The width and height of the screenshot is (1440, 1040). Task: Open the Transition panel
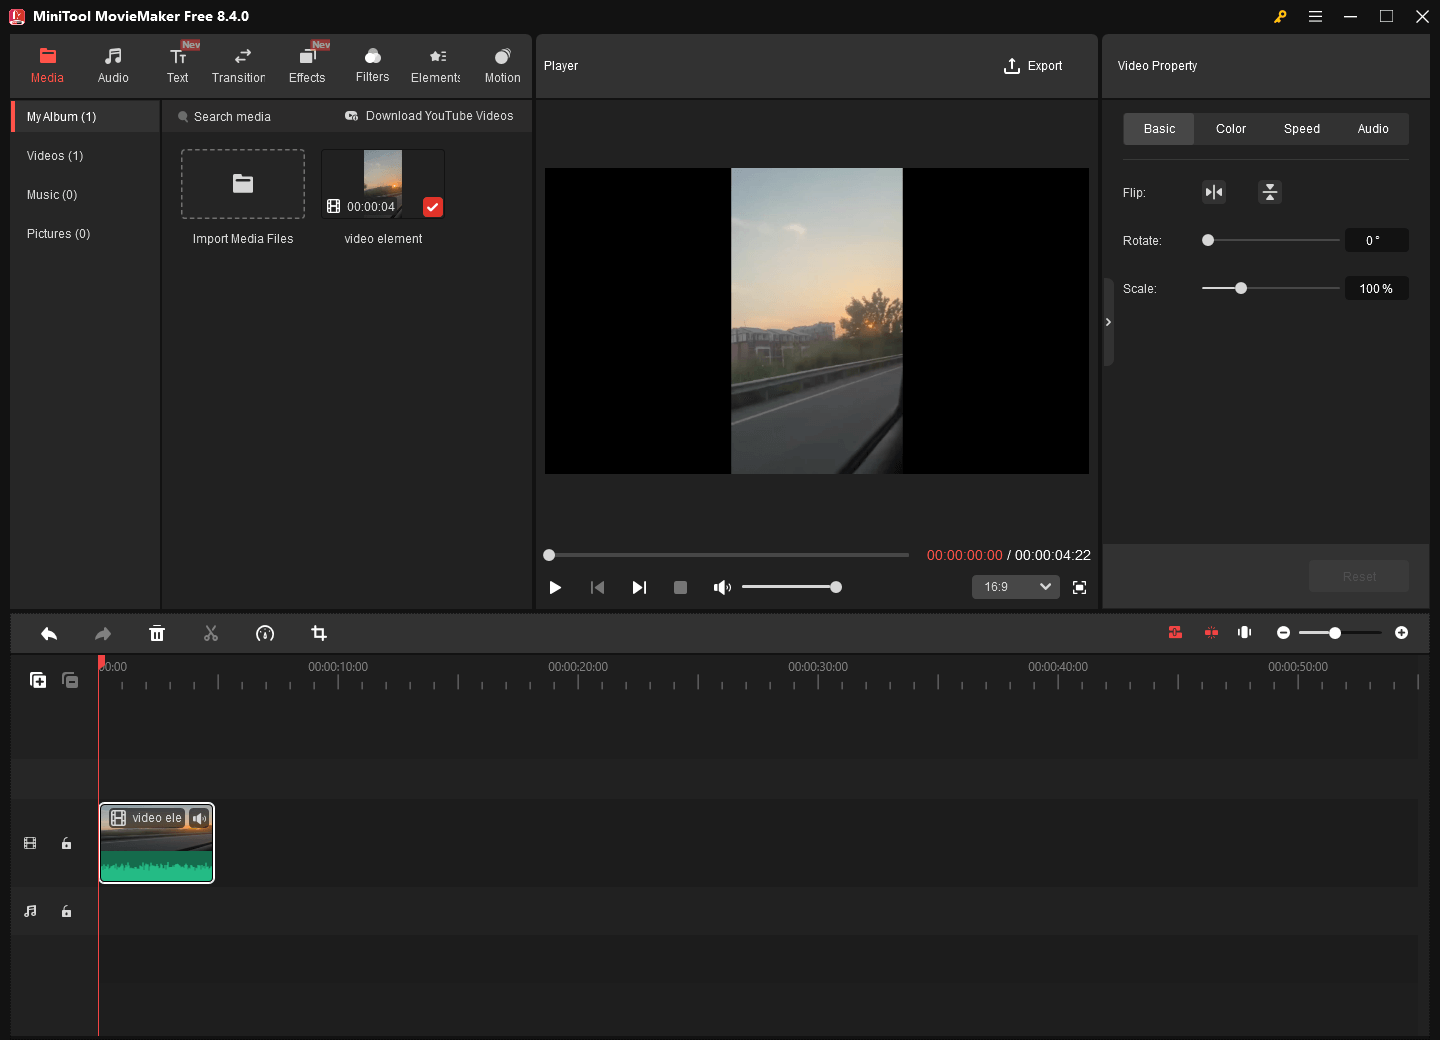pos(238,63)
